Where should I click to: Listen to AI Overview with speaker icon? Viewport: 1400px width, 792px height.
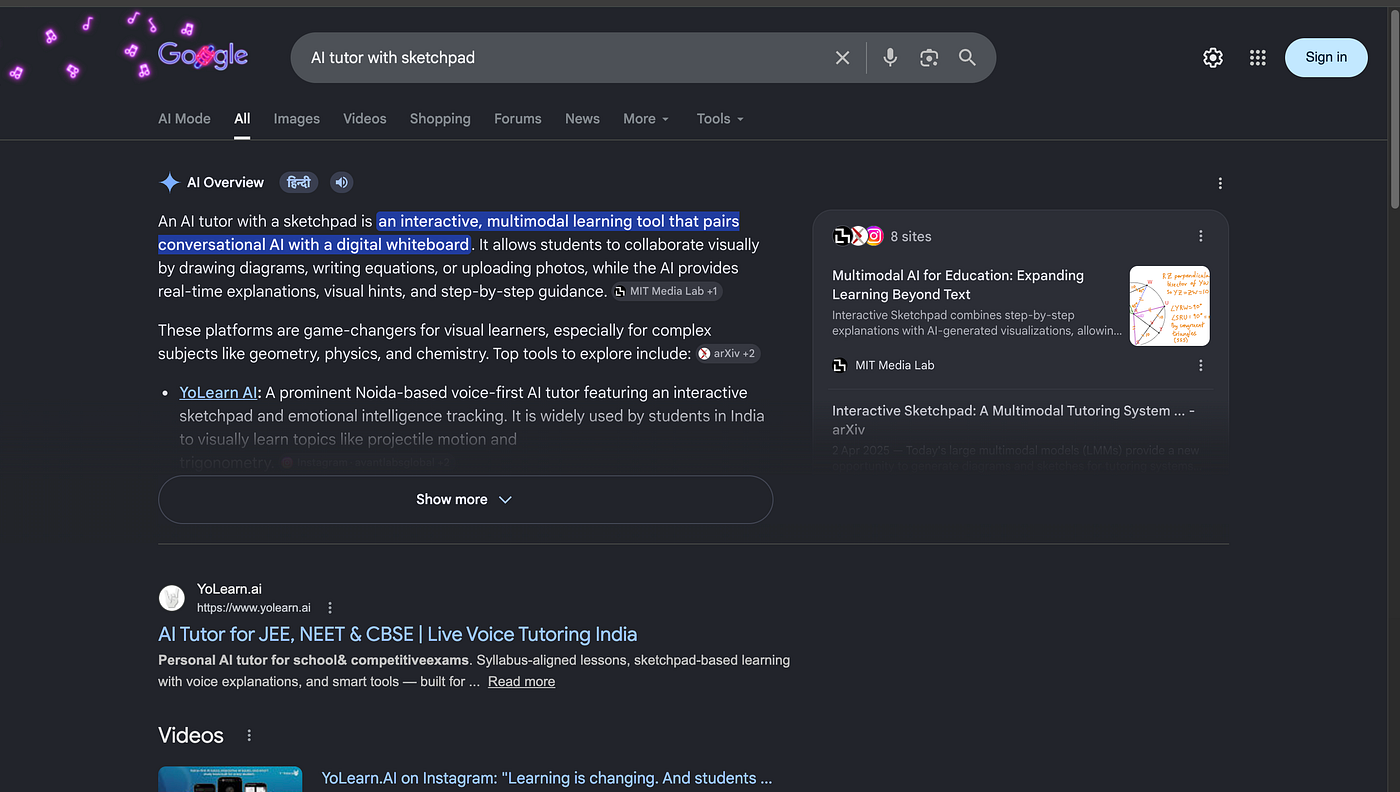tap(342, 182)
